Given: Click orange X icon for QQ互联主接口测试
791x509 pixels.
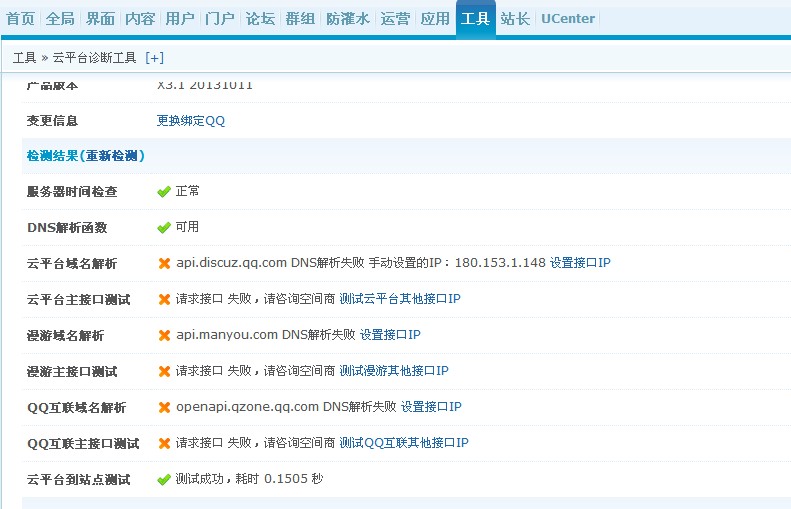Looking at the screenshot, I should pyautogui.click(x=164, y=443).
